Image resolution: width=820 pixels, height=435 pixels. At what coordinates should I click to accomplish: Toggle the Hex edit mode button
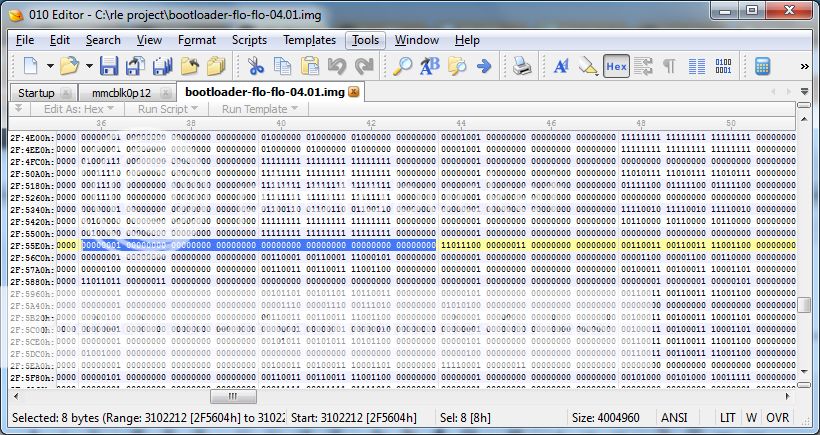(x=616, y=67)
